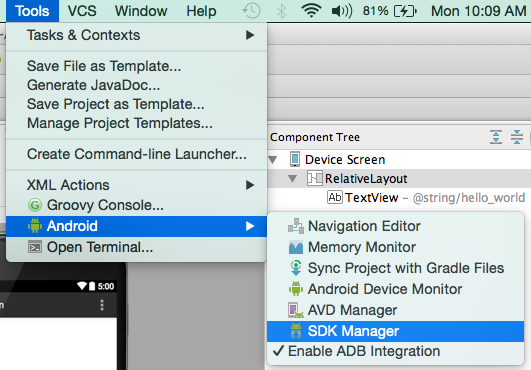
Task: Click the Device Screen phone icon
Action: click(x=295, y=159)
